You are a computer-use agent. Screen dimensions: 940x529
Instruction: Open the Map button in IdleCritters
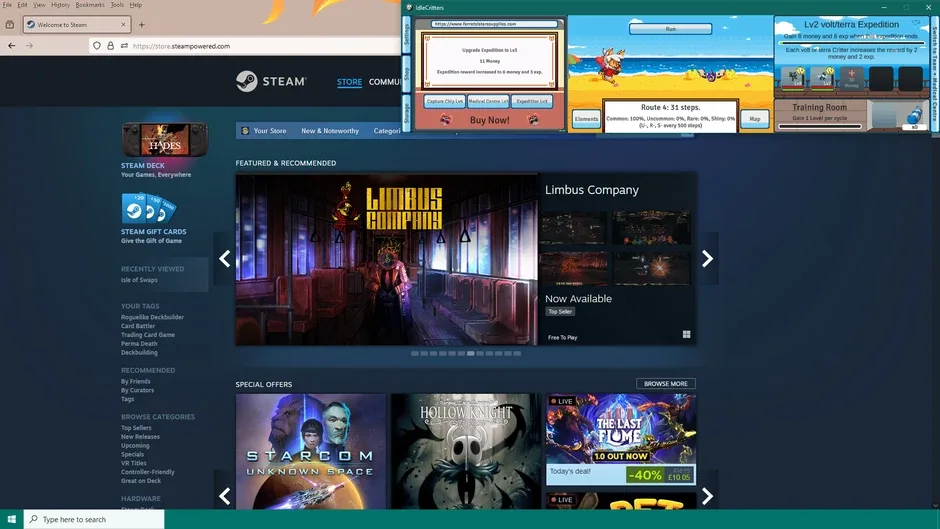[x=754, y=119]
